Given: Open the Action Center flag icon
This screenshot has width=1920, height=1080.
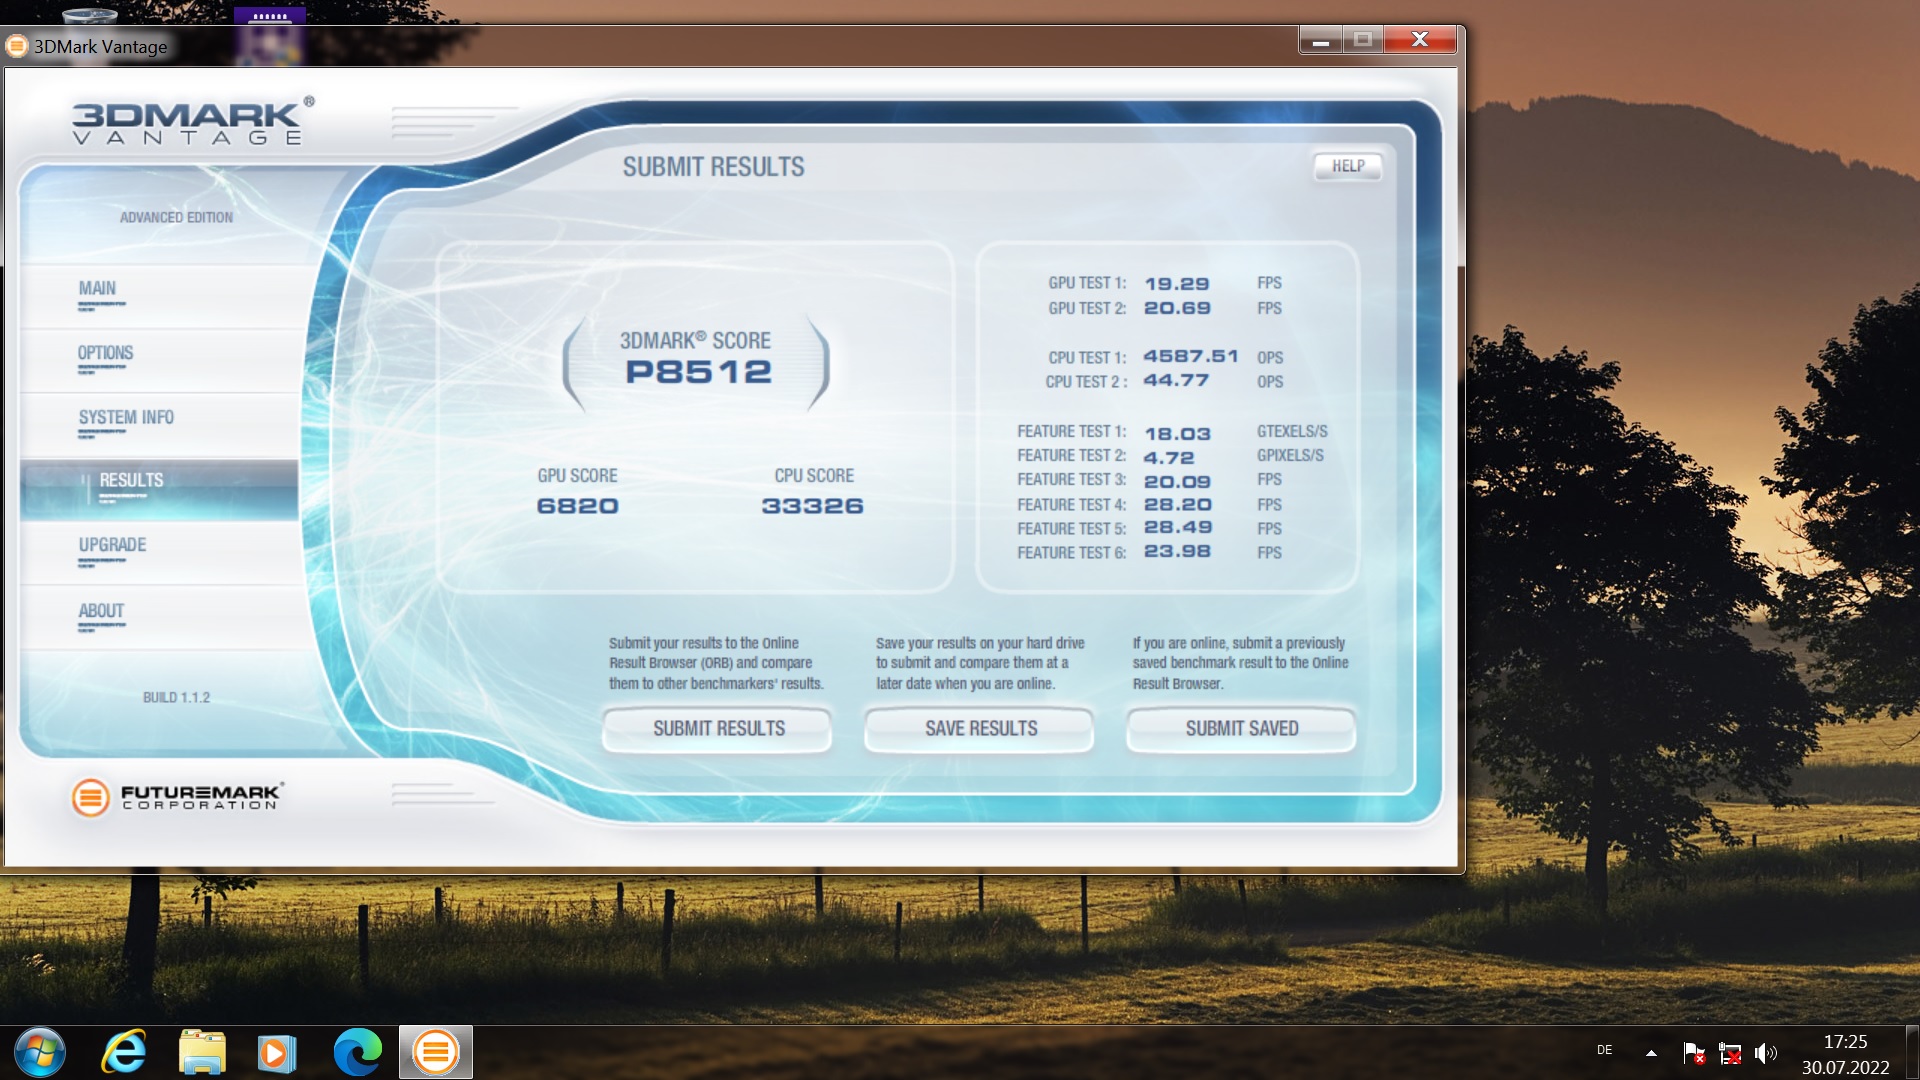Looking at the screenshot, I should coord(1693,1053).
